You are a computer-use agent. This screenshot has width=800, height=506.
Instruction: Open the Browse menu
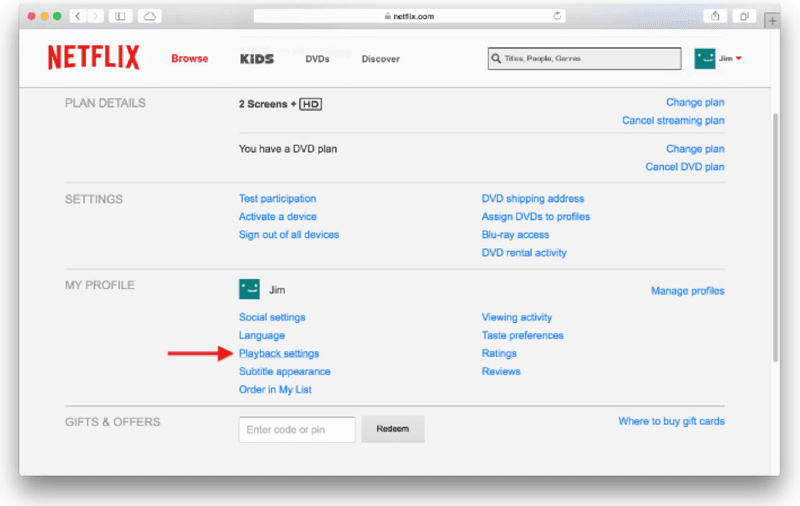pyautogui.click(x=190, y=59)
